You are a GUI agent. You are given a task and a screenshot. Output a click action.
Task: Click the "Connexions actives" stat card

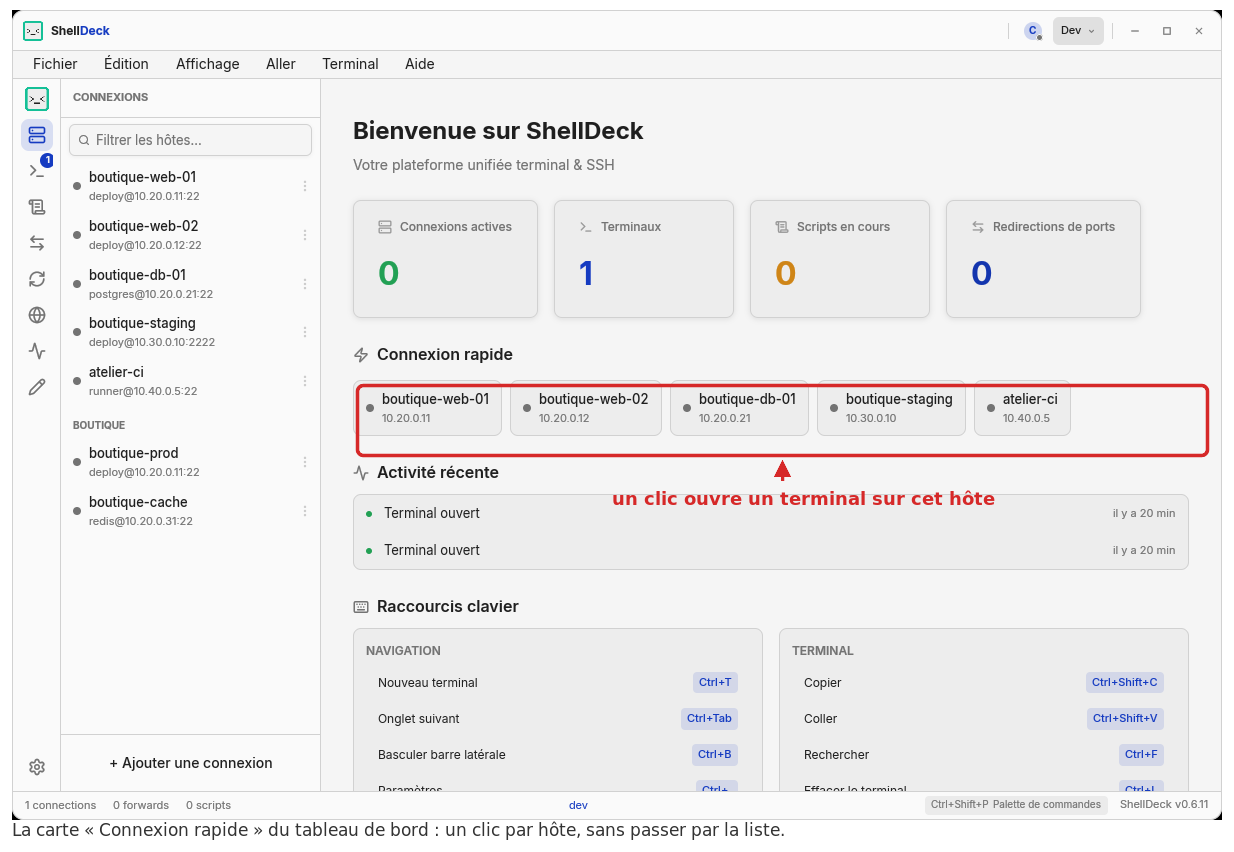click(x=445, y=259)
